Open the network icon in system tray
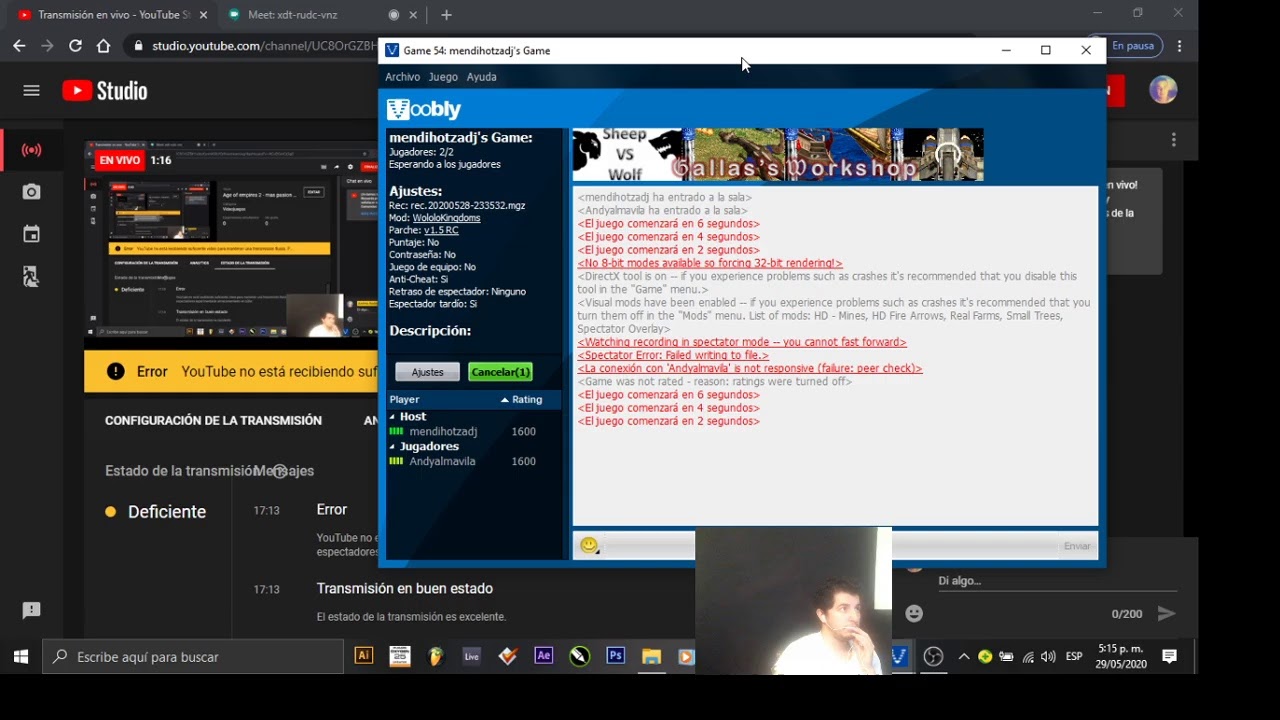The image size is (1280, 720). point(1027,657)
